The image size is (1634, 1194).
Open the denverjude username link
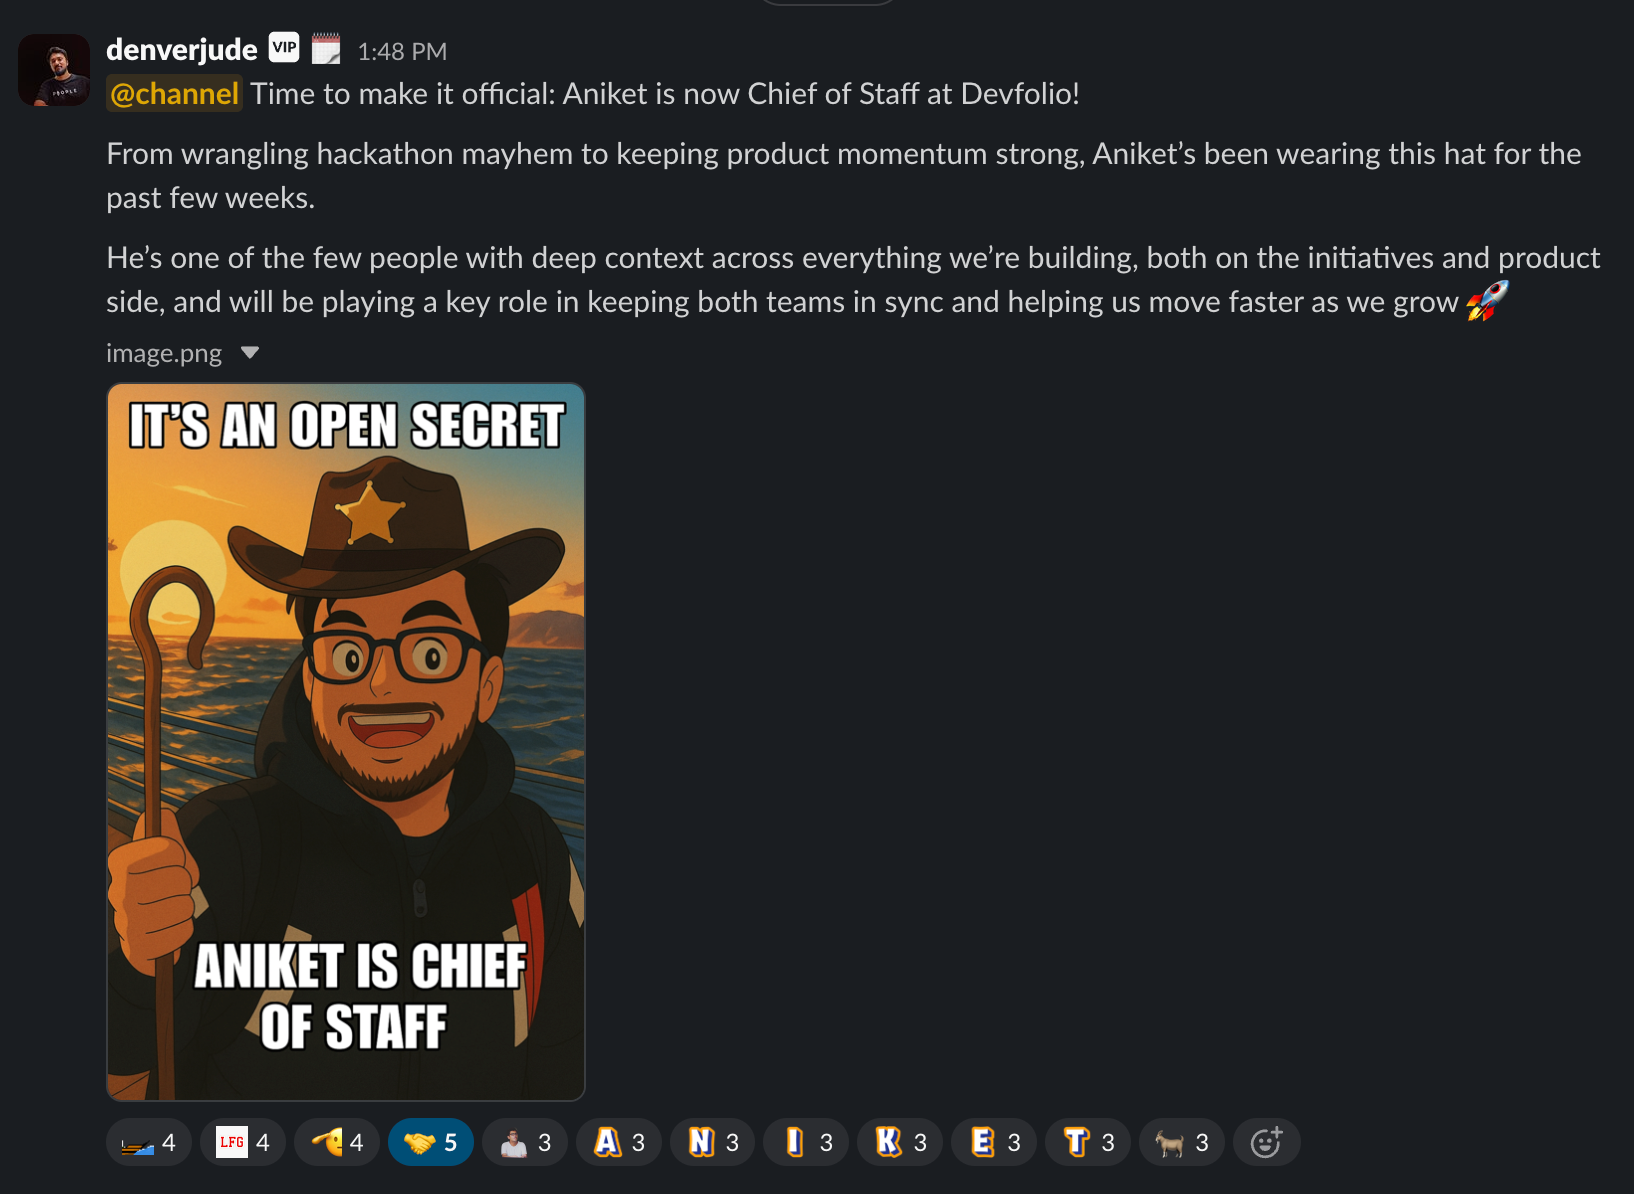181,49
